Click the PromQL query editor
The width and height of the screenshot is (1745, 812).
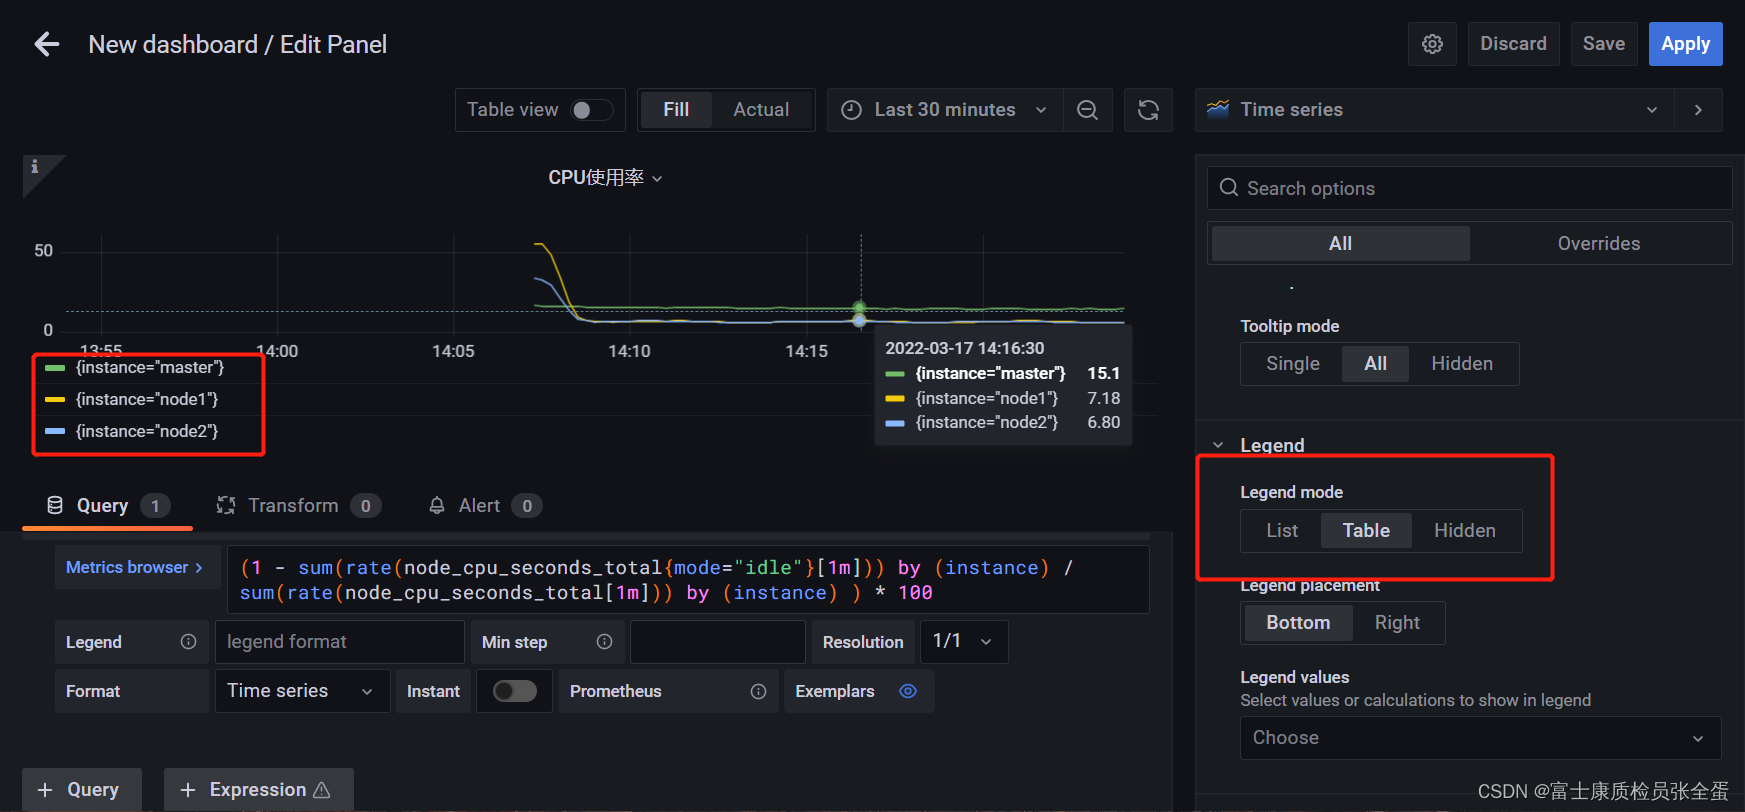[x=688, y=580]
